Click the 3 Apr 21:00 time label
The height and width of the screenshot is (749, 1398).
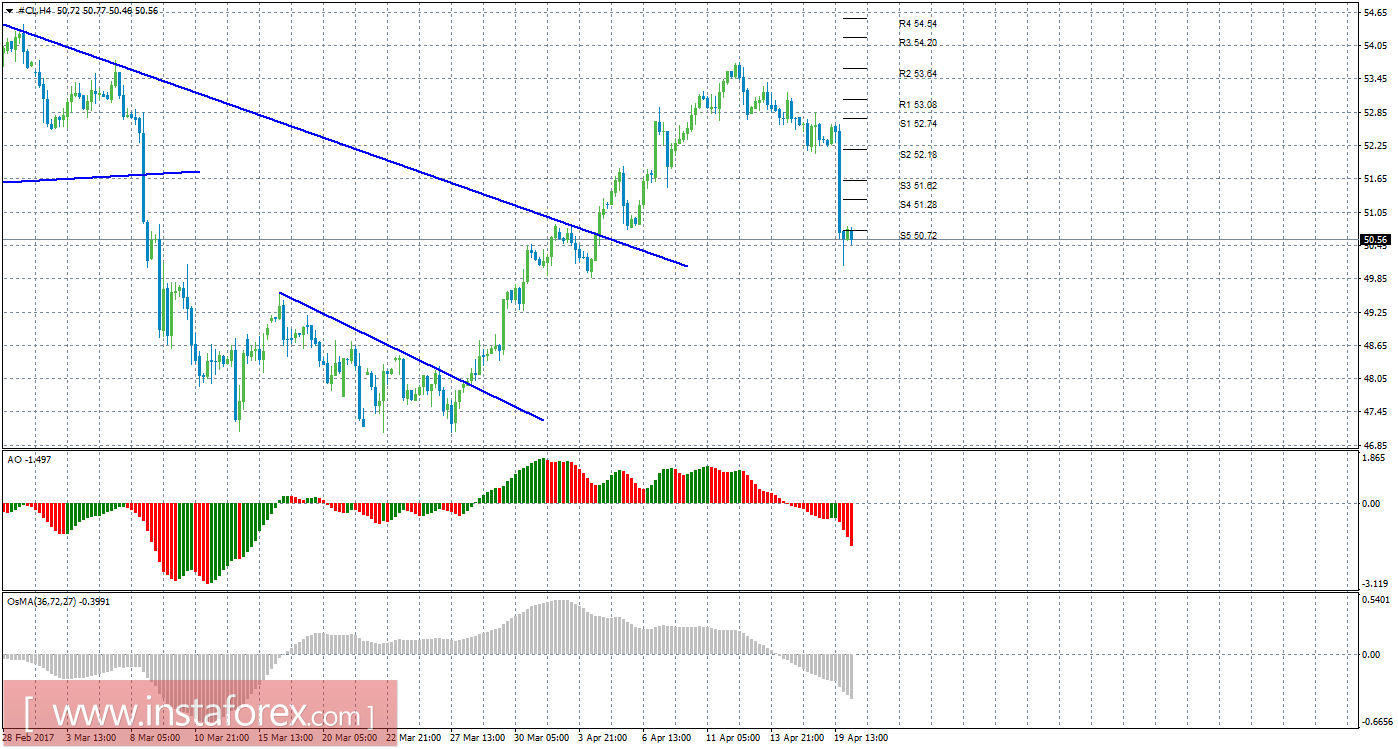(x=604, y=738)
